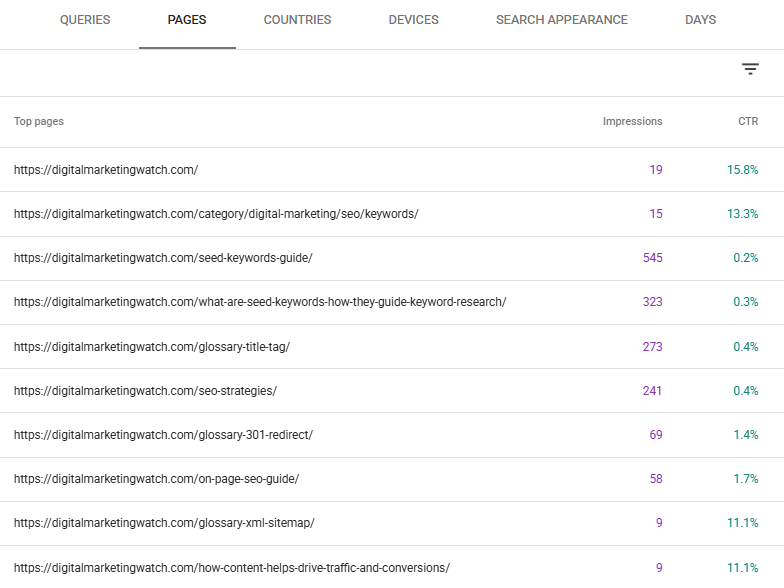The width and height of the screenshot is (784, 588).
Task: Open the filter rows icon
Action: click(750, 69)
